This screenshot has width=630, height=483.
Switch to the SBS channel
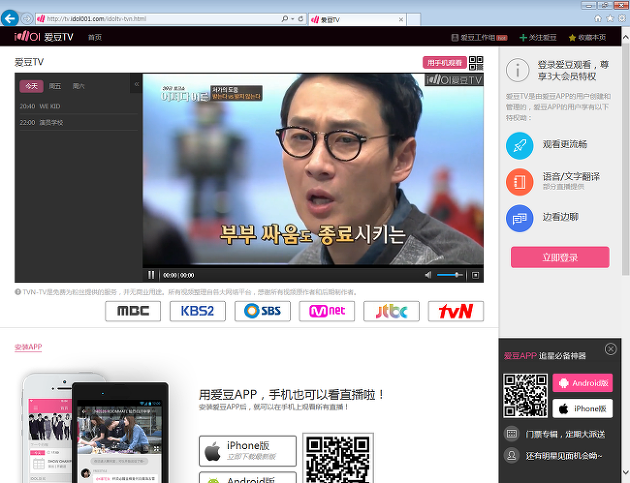[262, 311]
